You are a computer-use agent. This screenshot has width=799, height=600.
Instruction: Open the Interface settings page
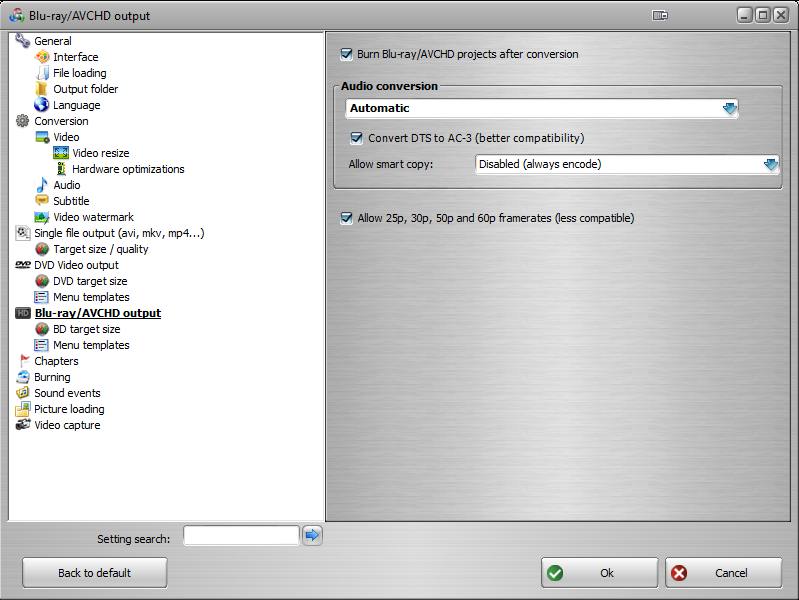pos(75,57)
